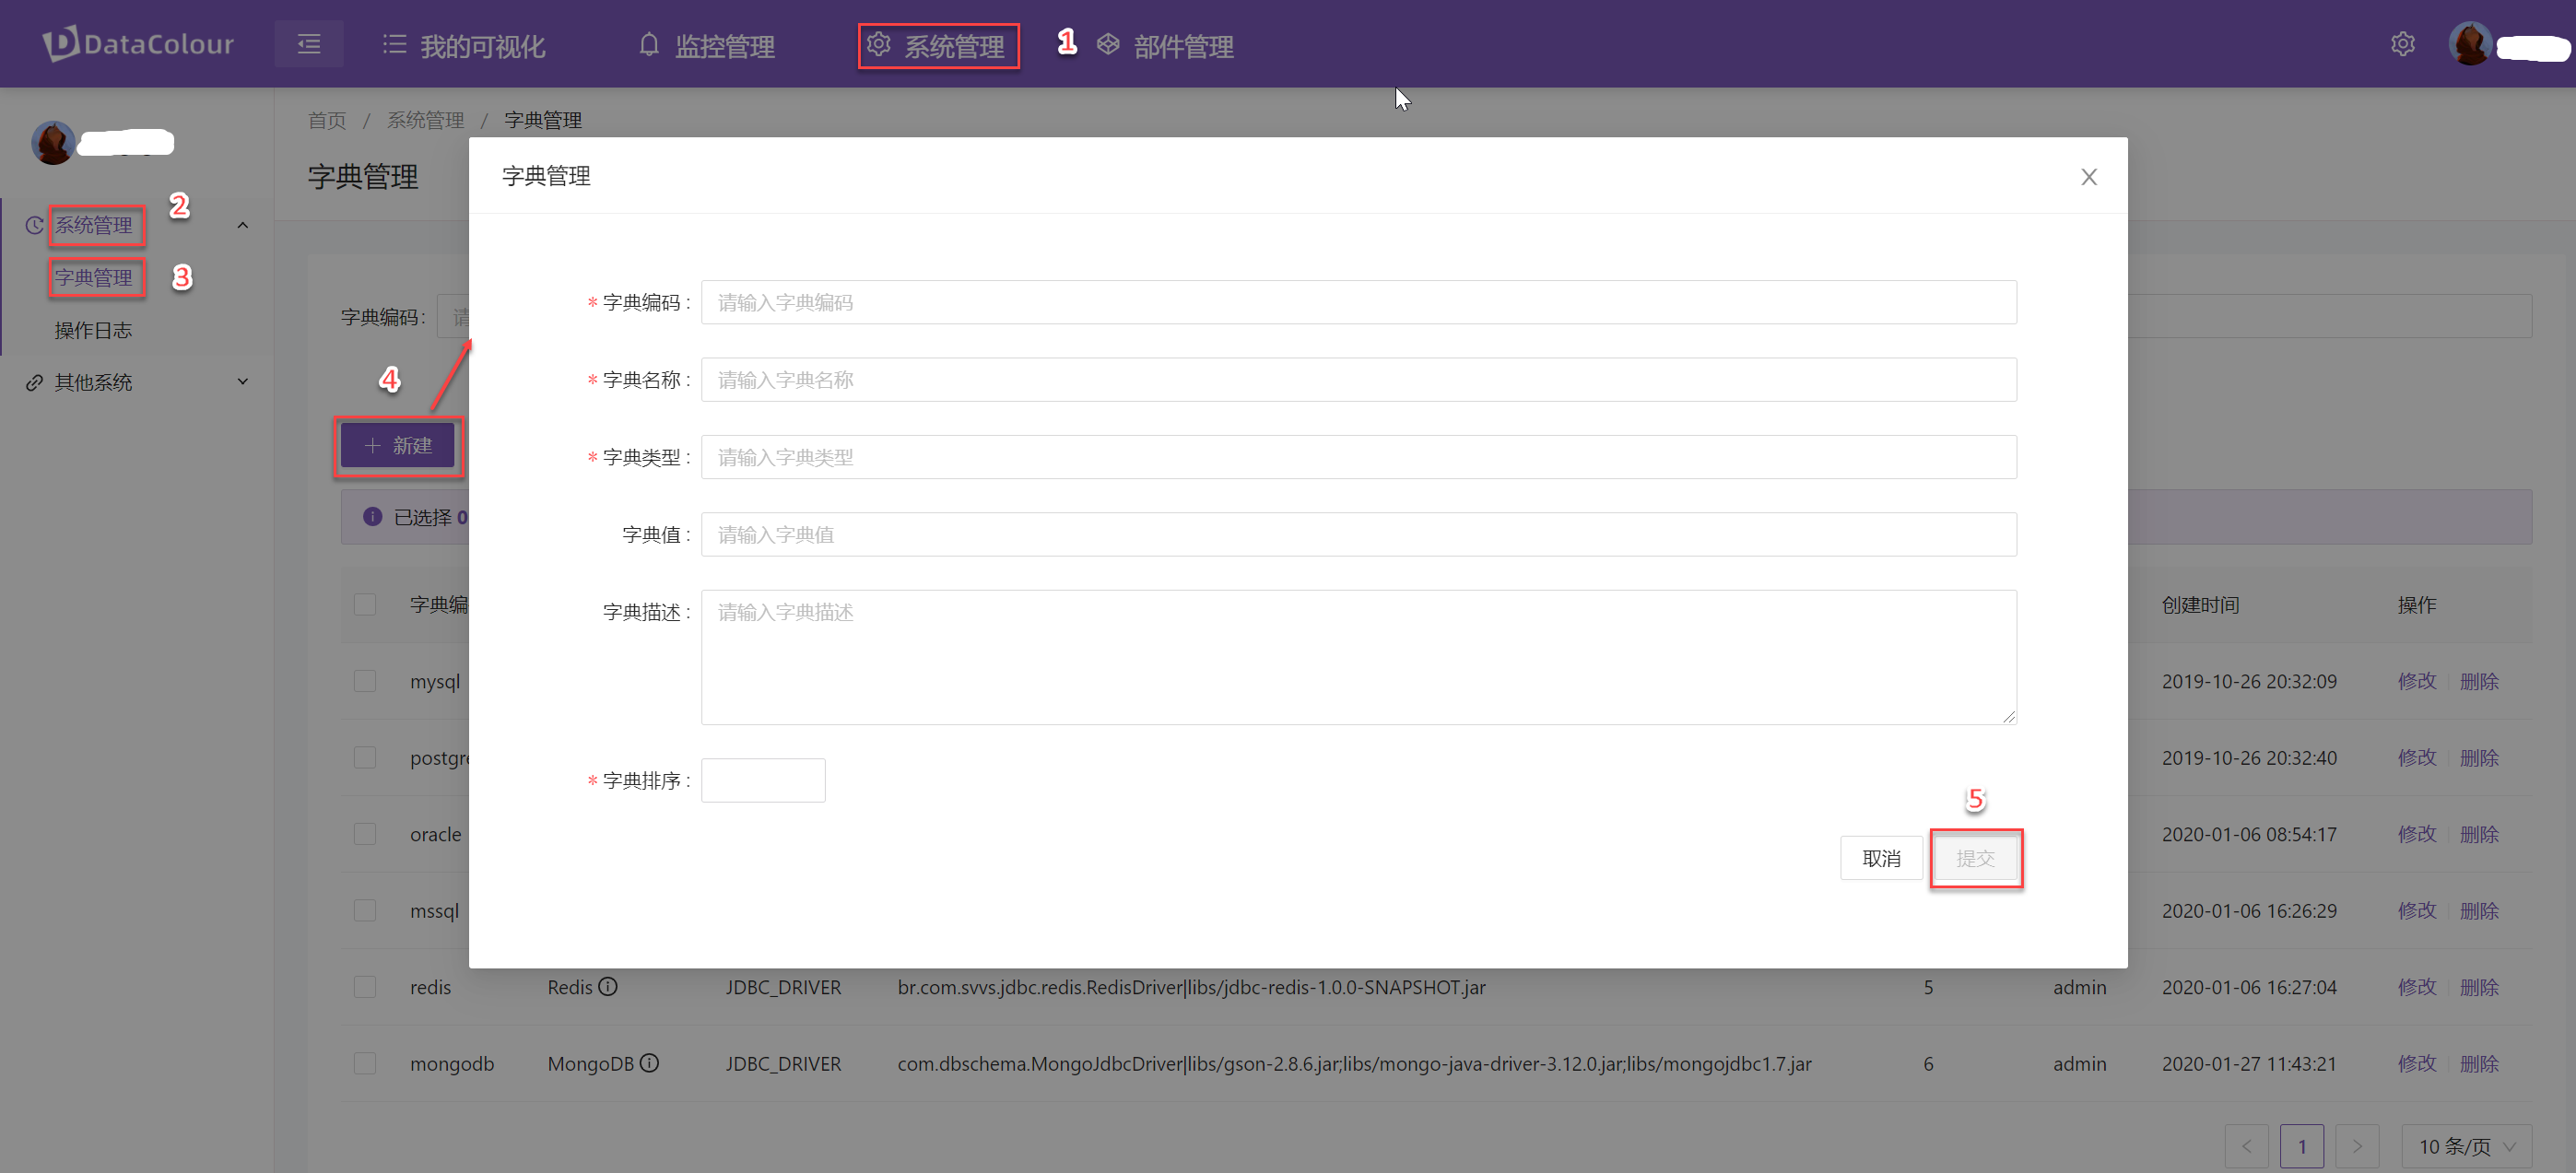This screenshot has height=1173, width=2576.
Task: Check the redis row checkbox
Action: point(365,987)
